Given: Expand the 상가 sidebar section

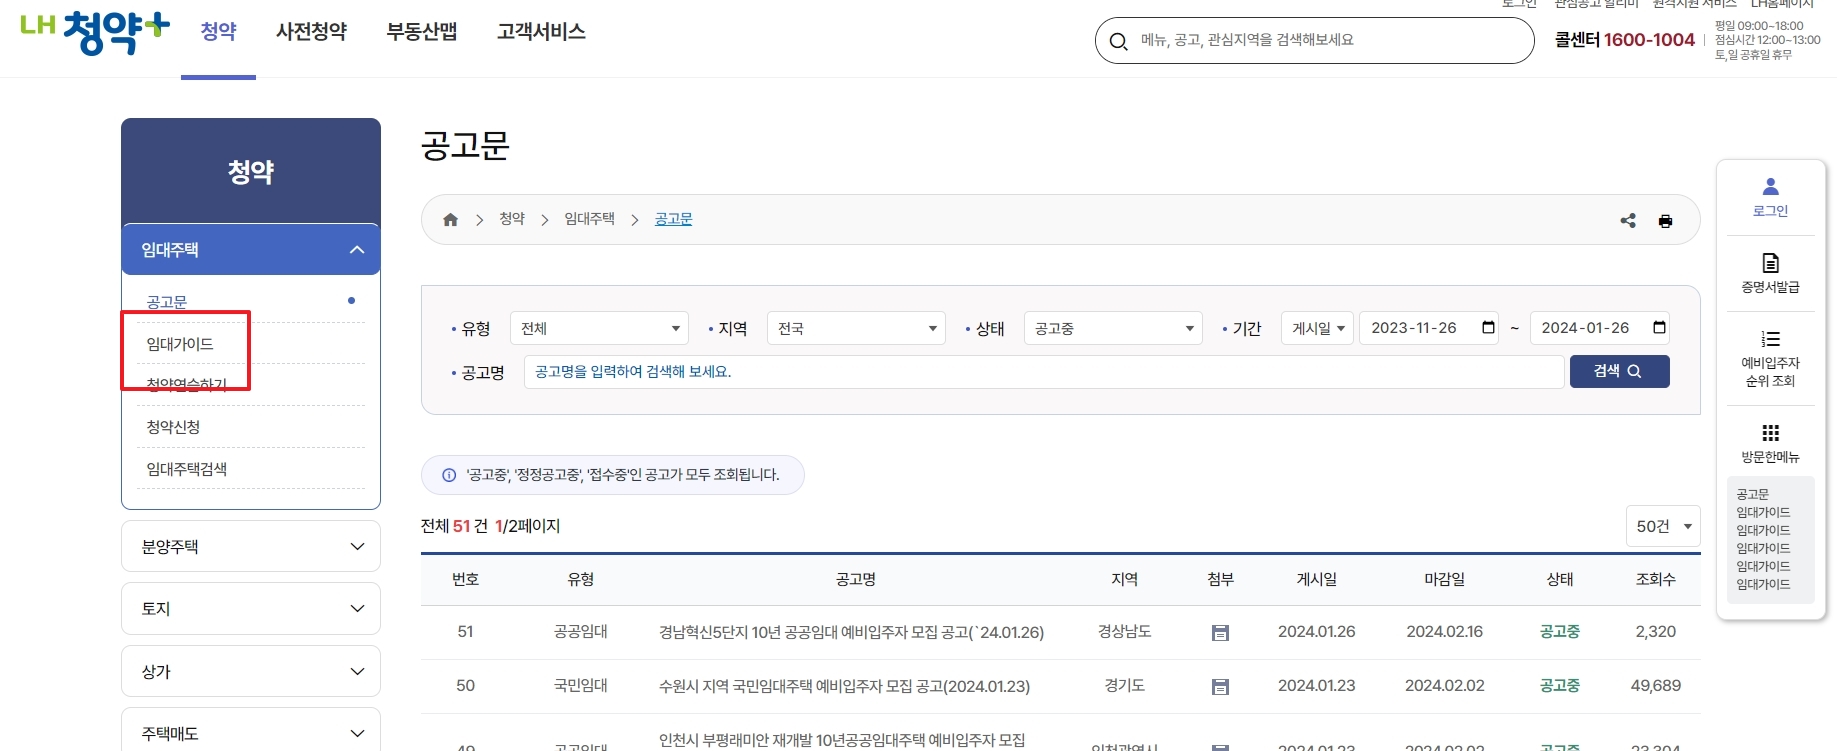Looking at the screenshot, I should (251, 671).
